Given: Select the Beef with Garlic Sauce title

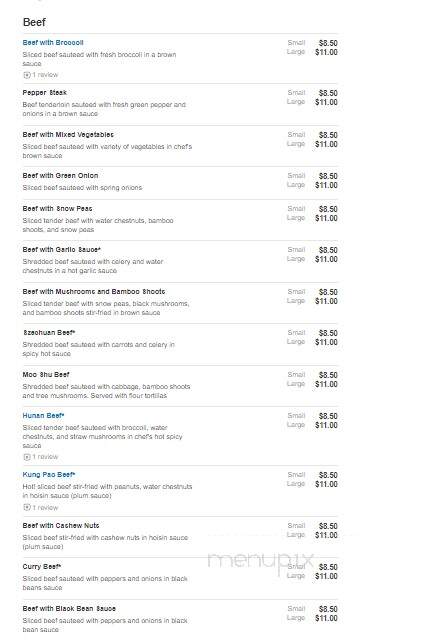Looking at the screenshot, I should pyautogui.click(x=62, y=250).
